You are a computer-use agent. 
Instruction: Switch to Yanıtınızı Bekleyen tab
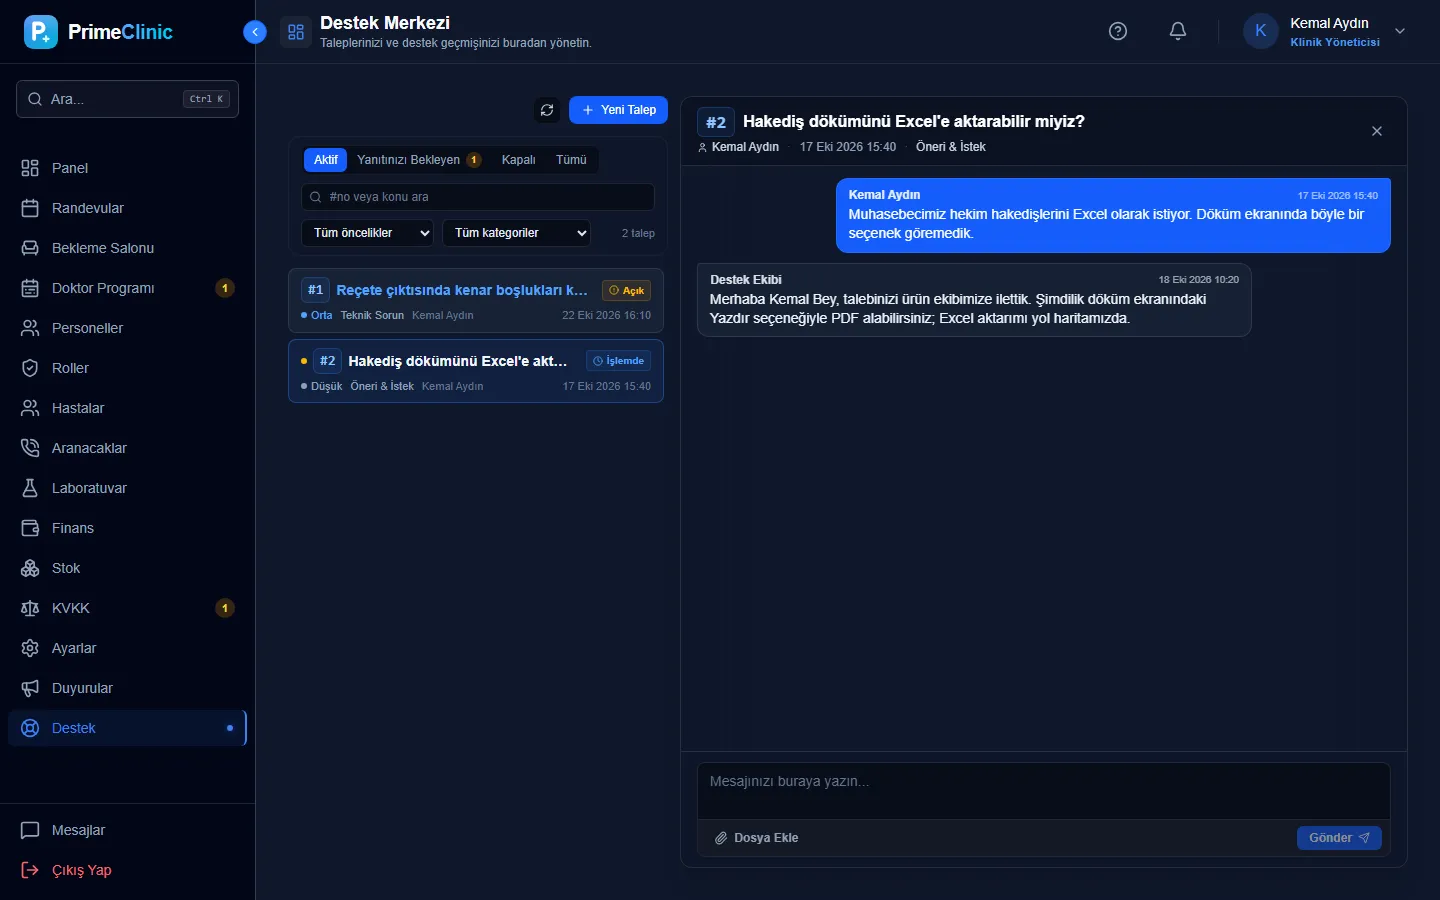coord(418,160)
